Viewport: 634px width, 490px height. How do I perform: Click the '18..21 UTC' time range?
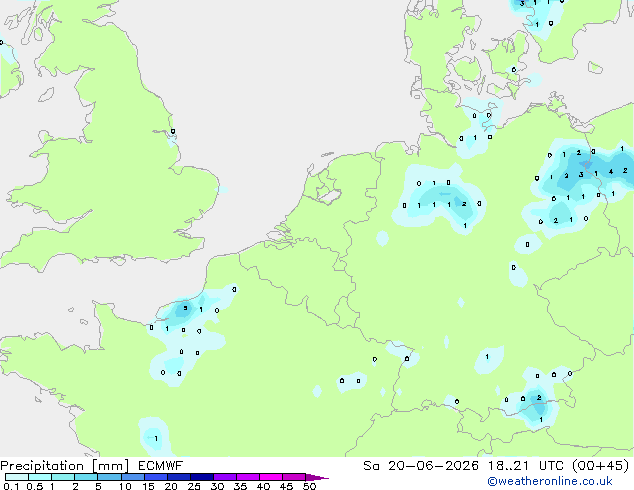tap(525, 466)
